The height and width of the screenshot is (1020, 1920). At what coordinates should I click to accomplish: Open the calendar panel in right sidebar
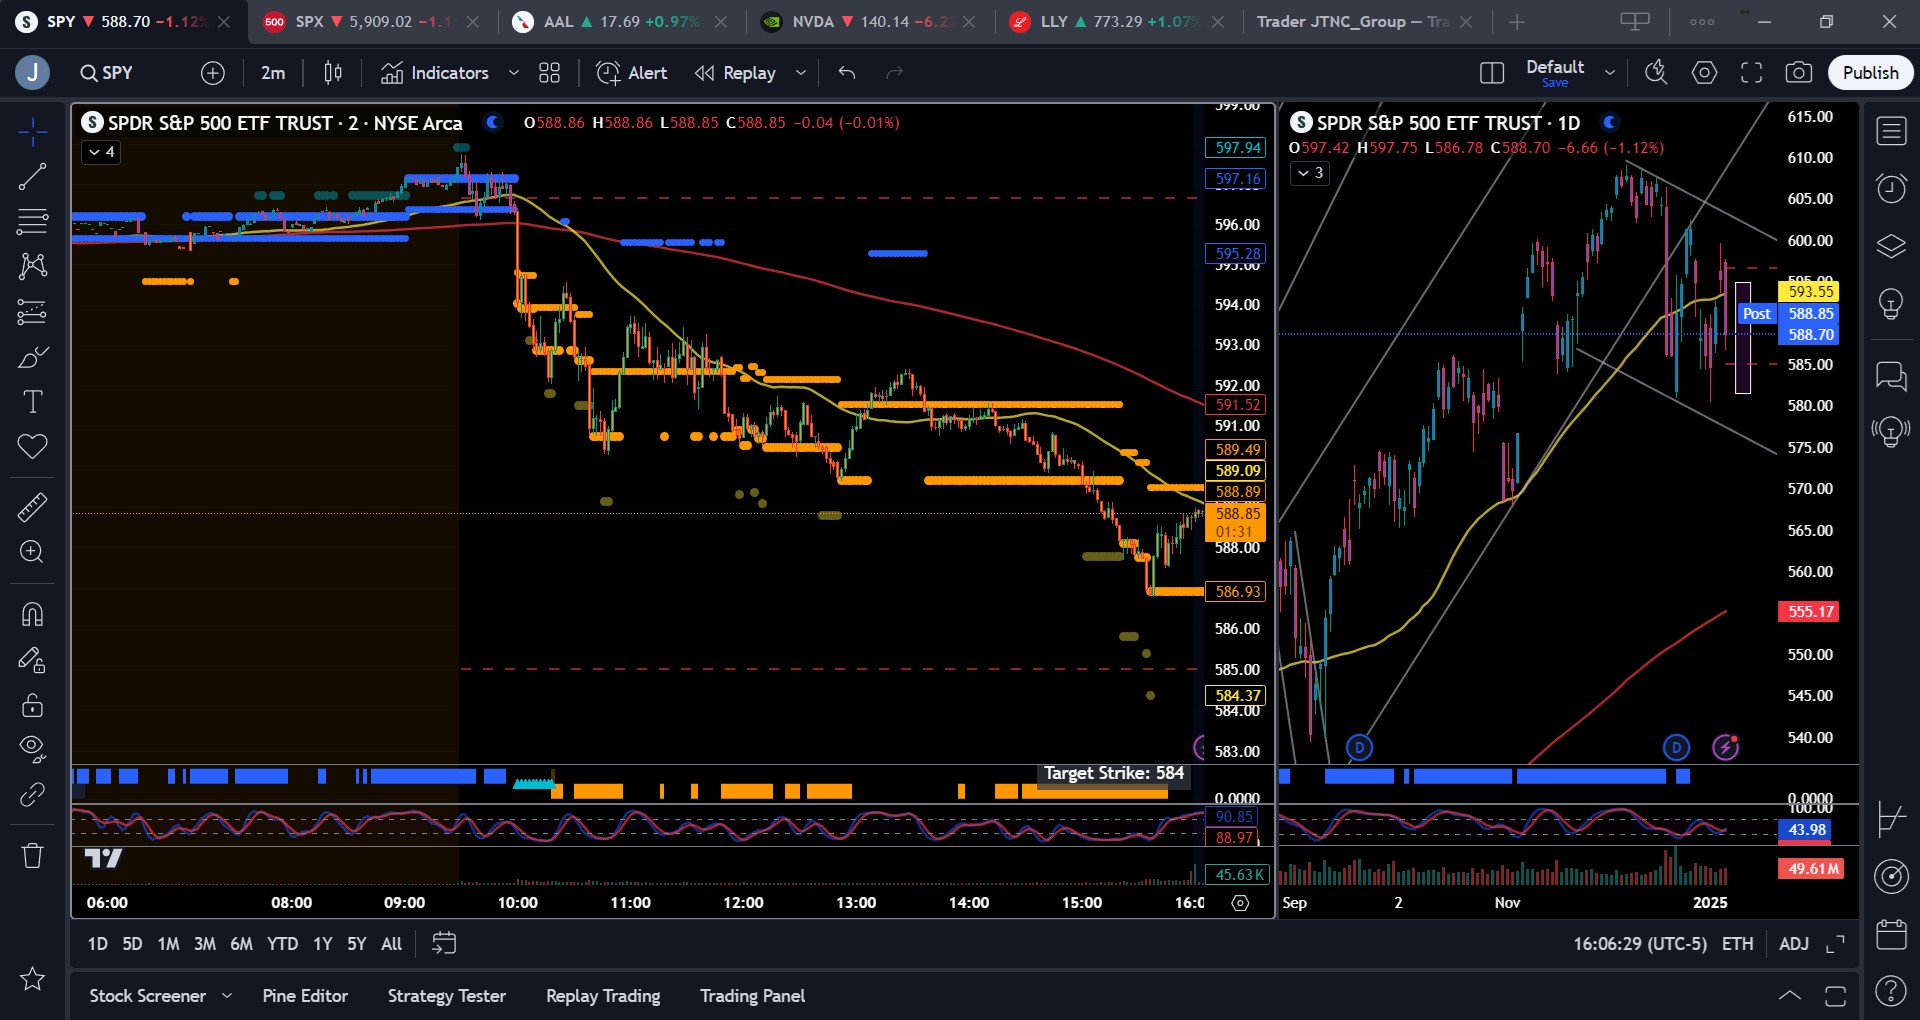(x=1891, y=934)
